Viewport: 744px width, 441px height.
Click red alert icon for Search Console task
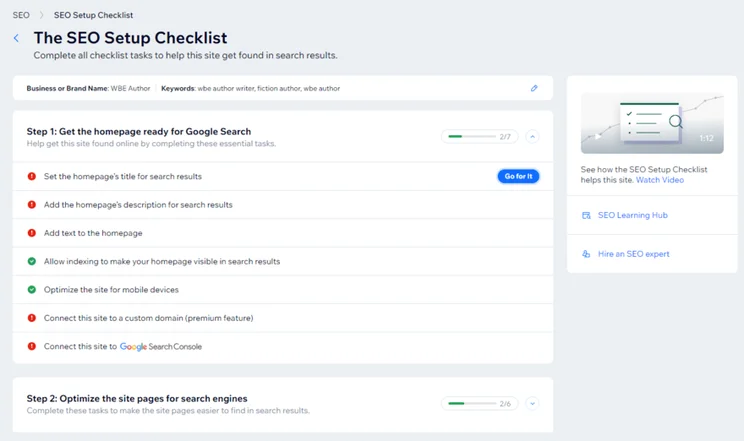[32, 346]
